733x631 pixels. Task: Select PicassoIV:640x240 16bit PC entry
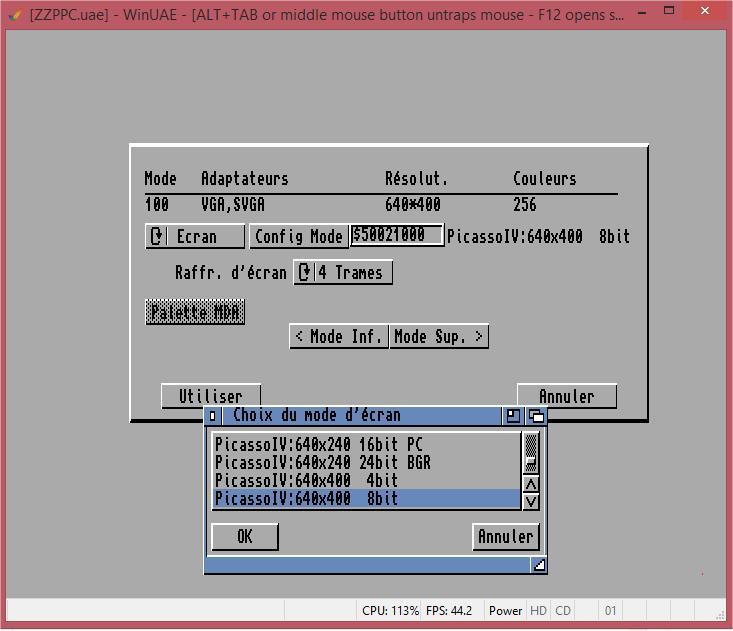pyautogui.click(x=366, y=444)
